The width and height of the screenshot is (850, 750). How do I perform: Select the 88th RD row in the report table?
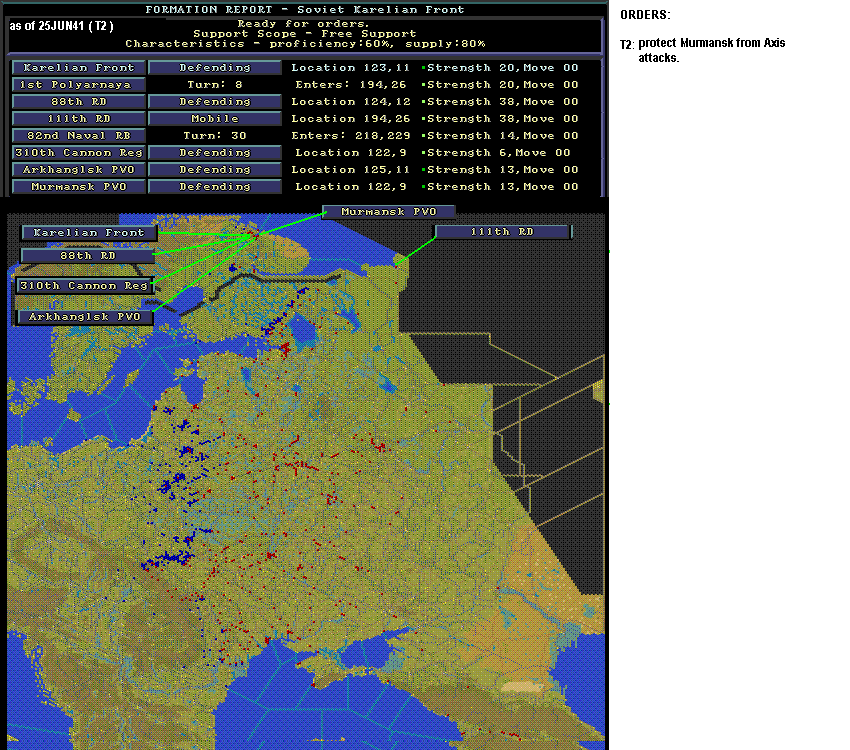pos(79,102)
